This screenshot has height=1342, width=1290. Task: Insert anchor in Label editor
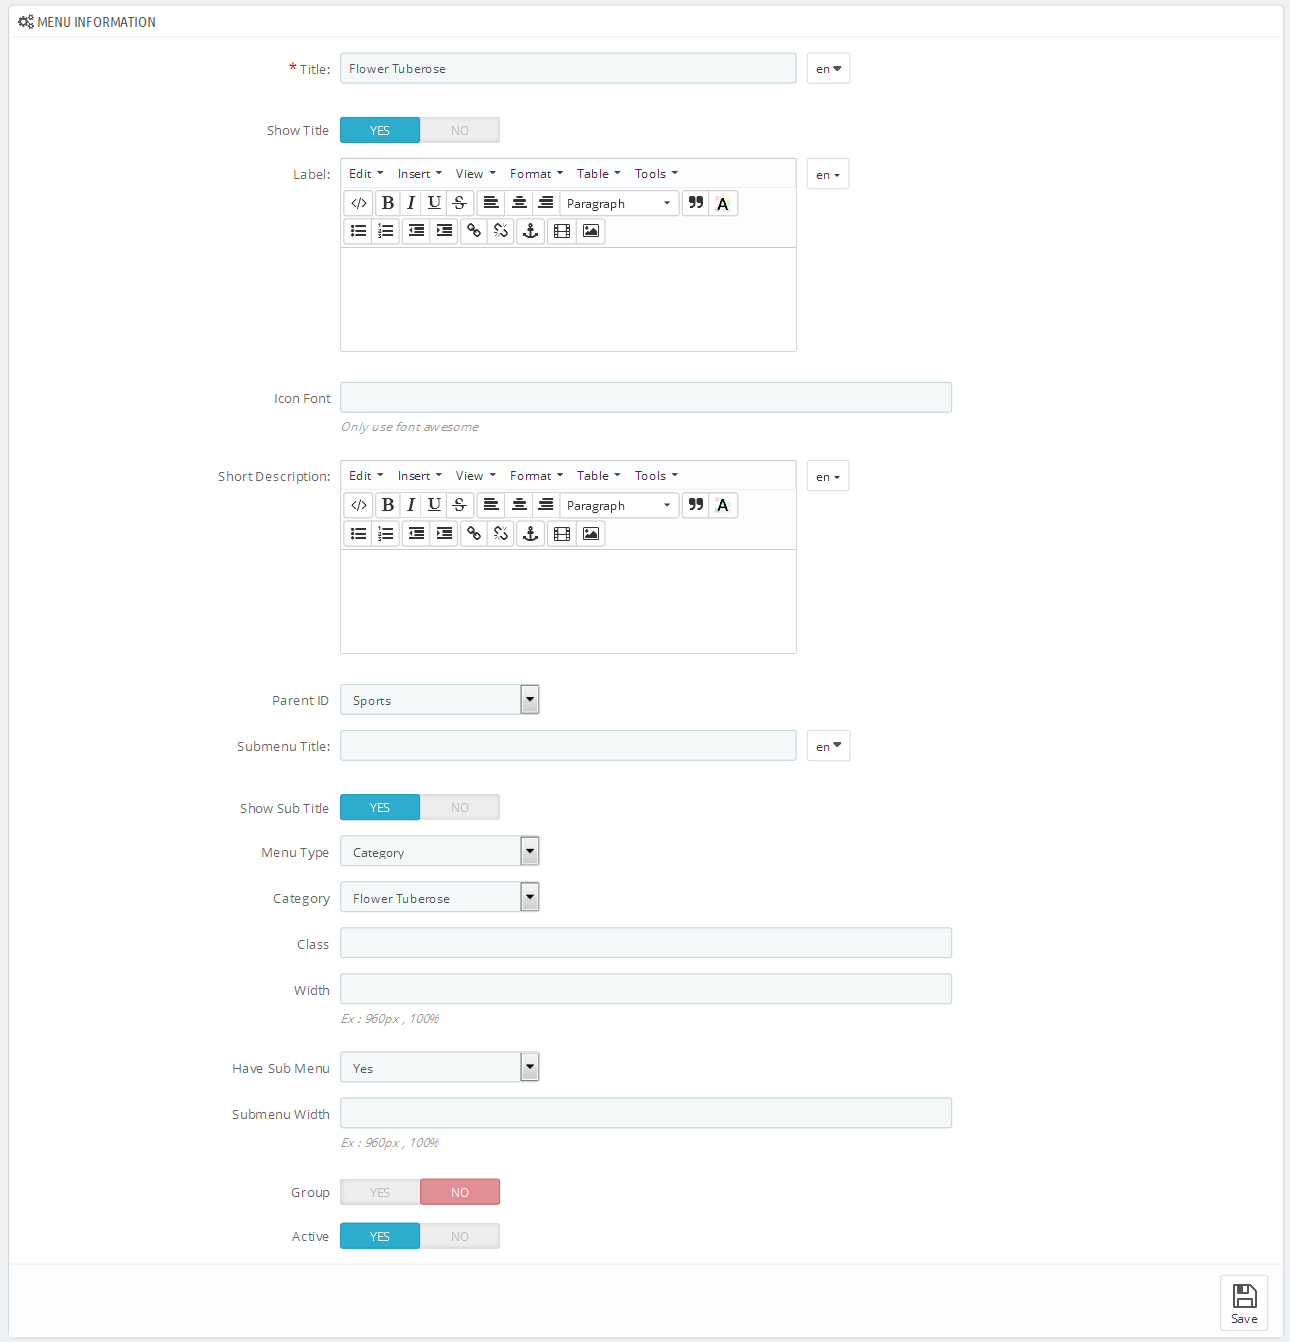point(531,231)
